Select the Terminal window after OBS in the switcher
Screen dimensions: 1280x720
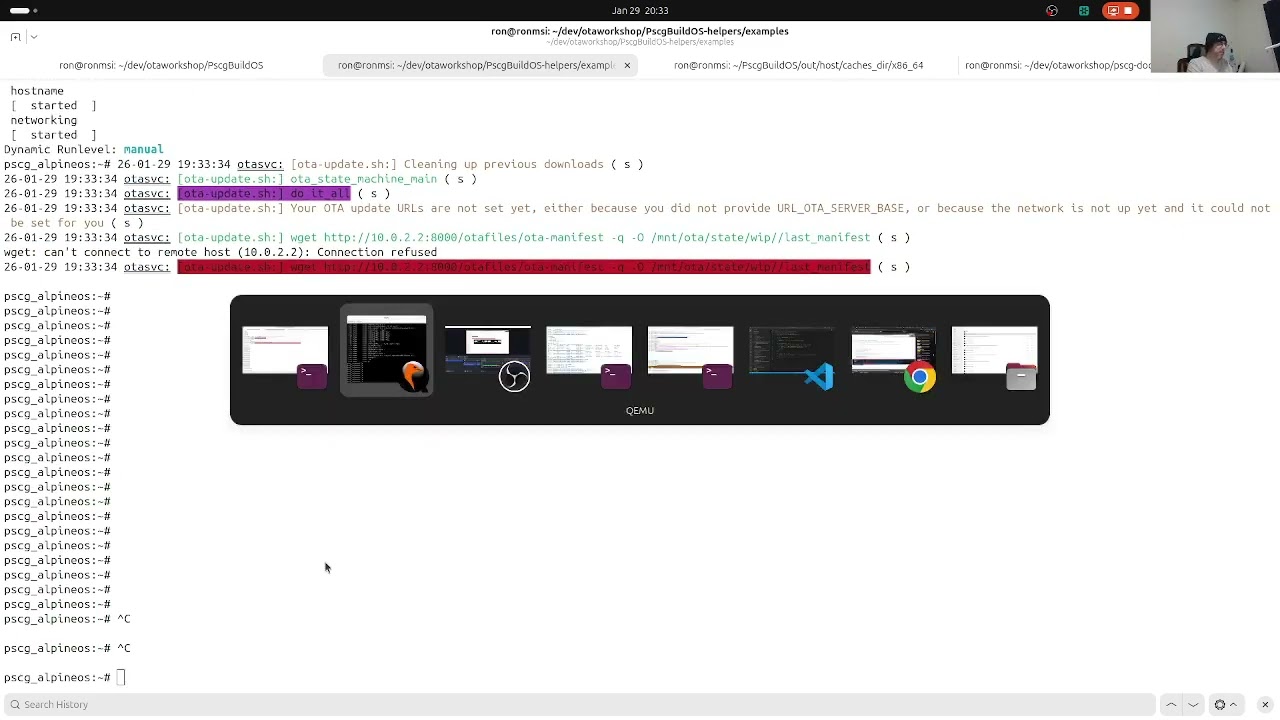pos(589,352)
